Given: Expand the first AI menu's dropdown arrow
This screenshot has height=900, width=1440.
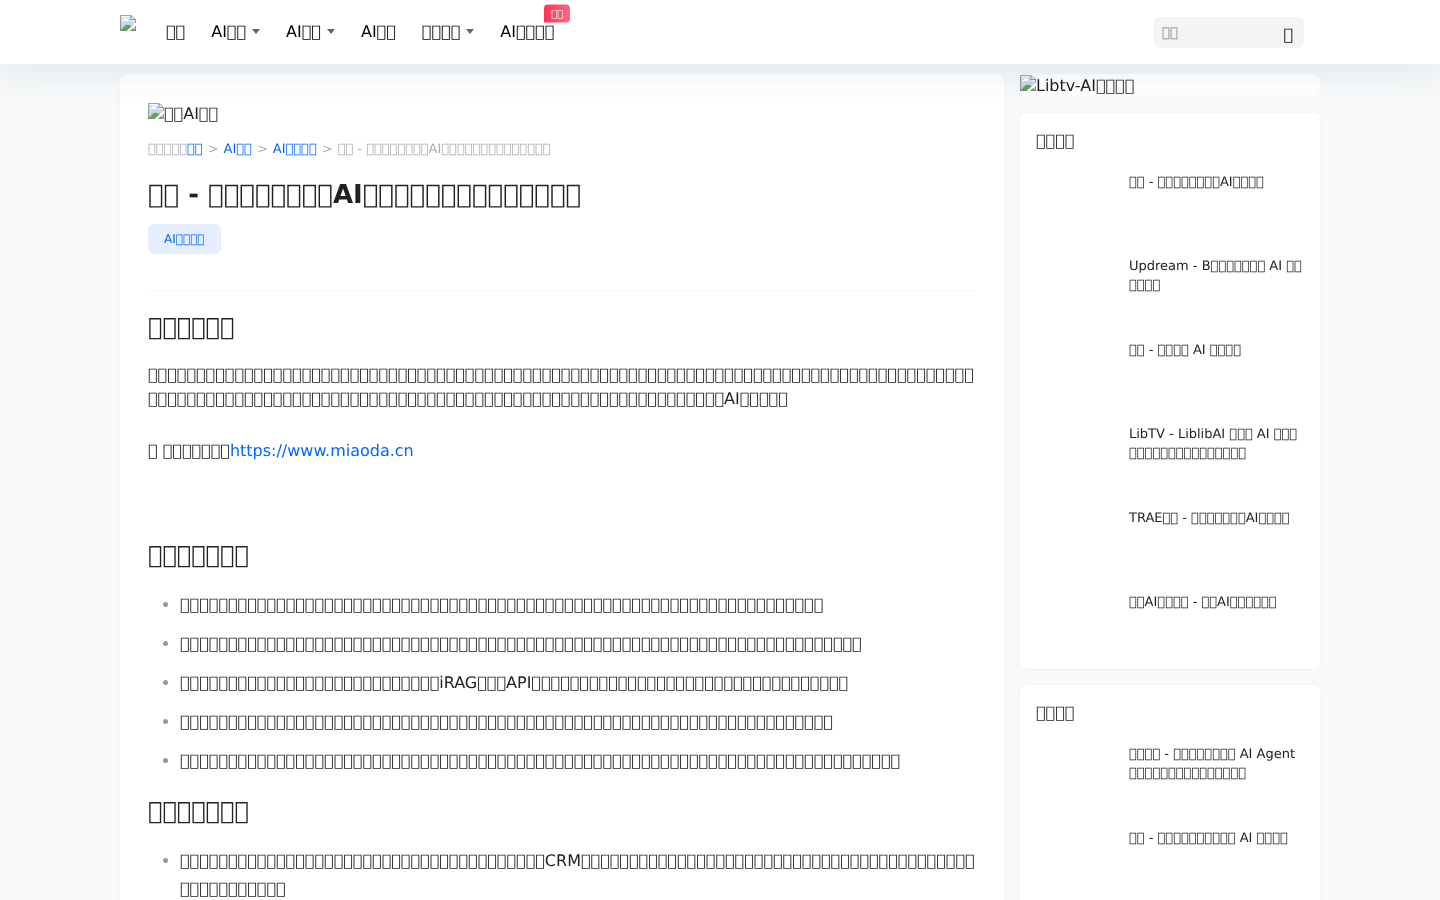Looking at the screenshot, I should click(256, 32).
